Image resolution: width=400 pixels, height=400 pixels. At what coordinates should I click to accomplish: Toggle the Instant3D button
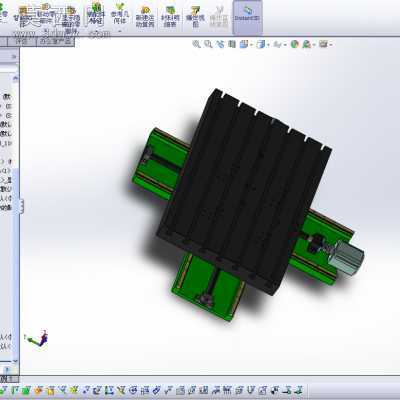pyautogui.click(x=247, y=17)
